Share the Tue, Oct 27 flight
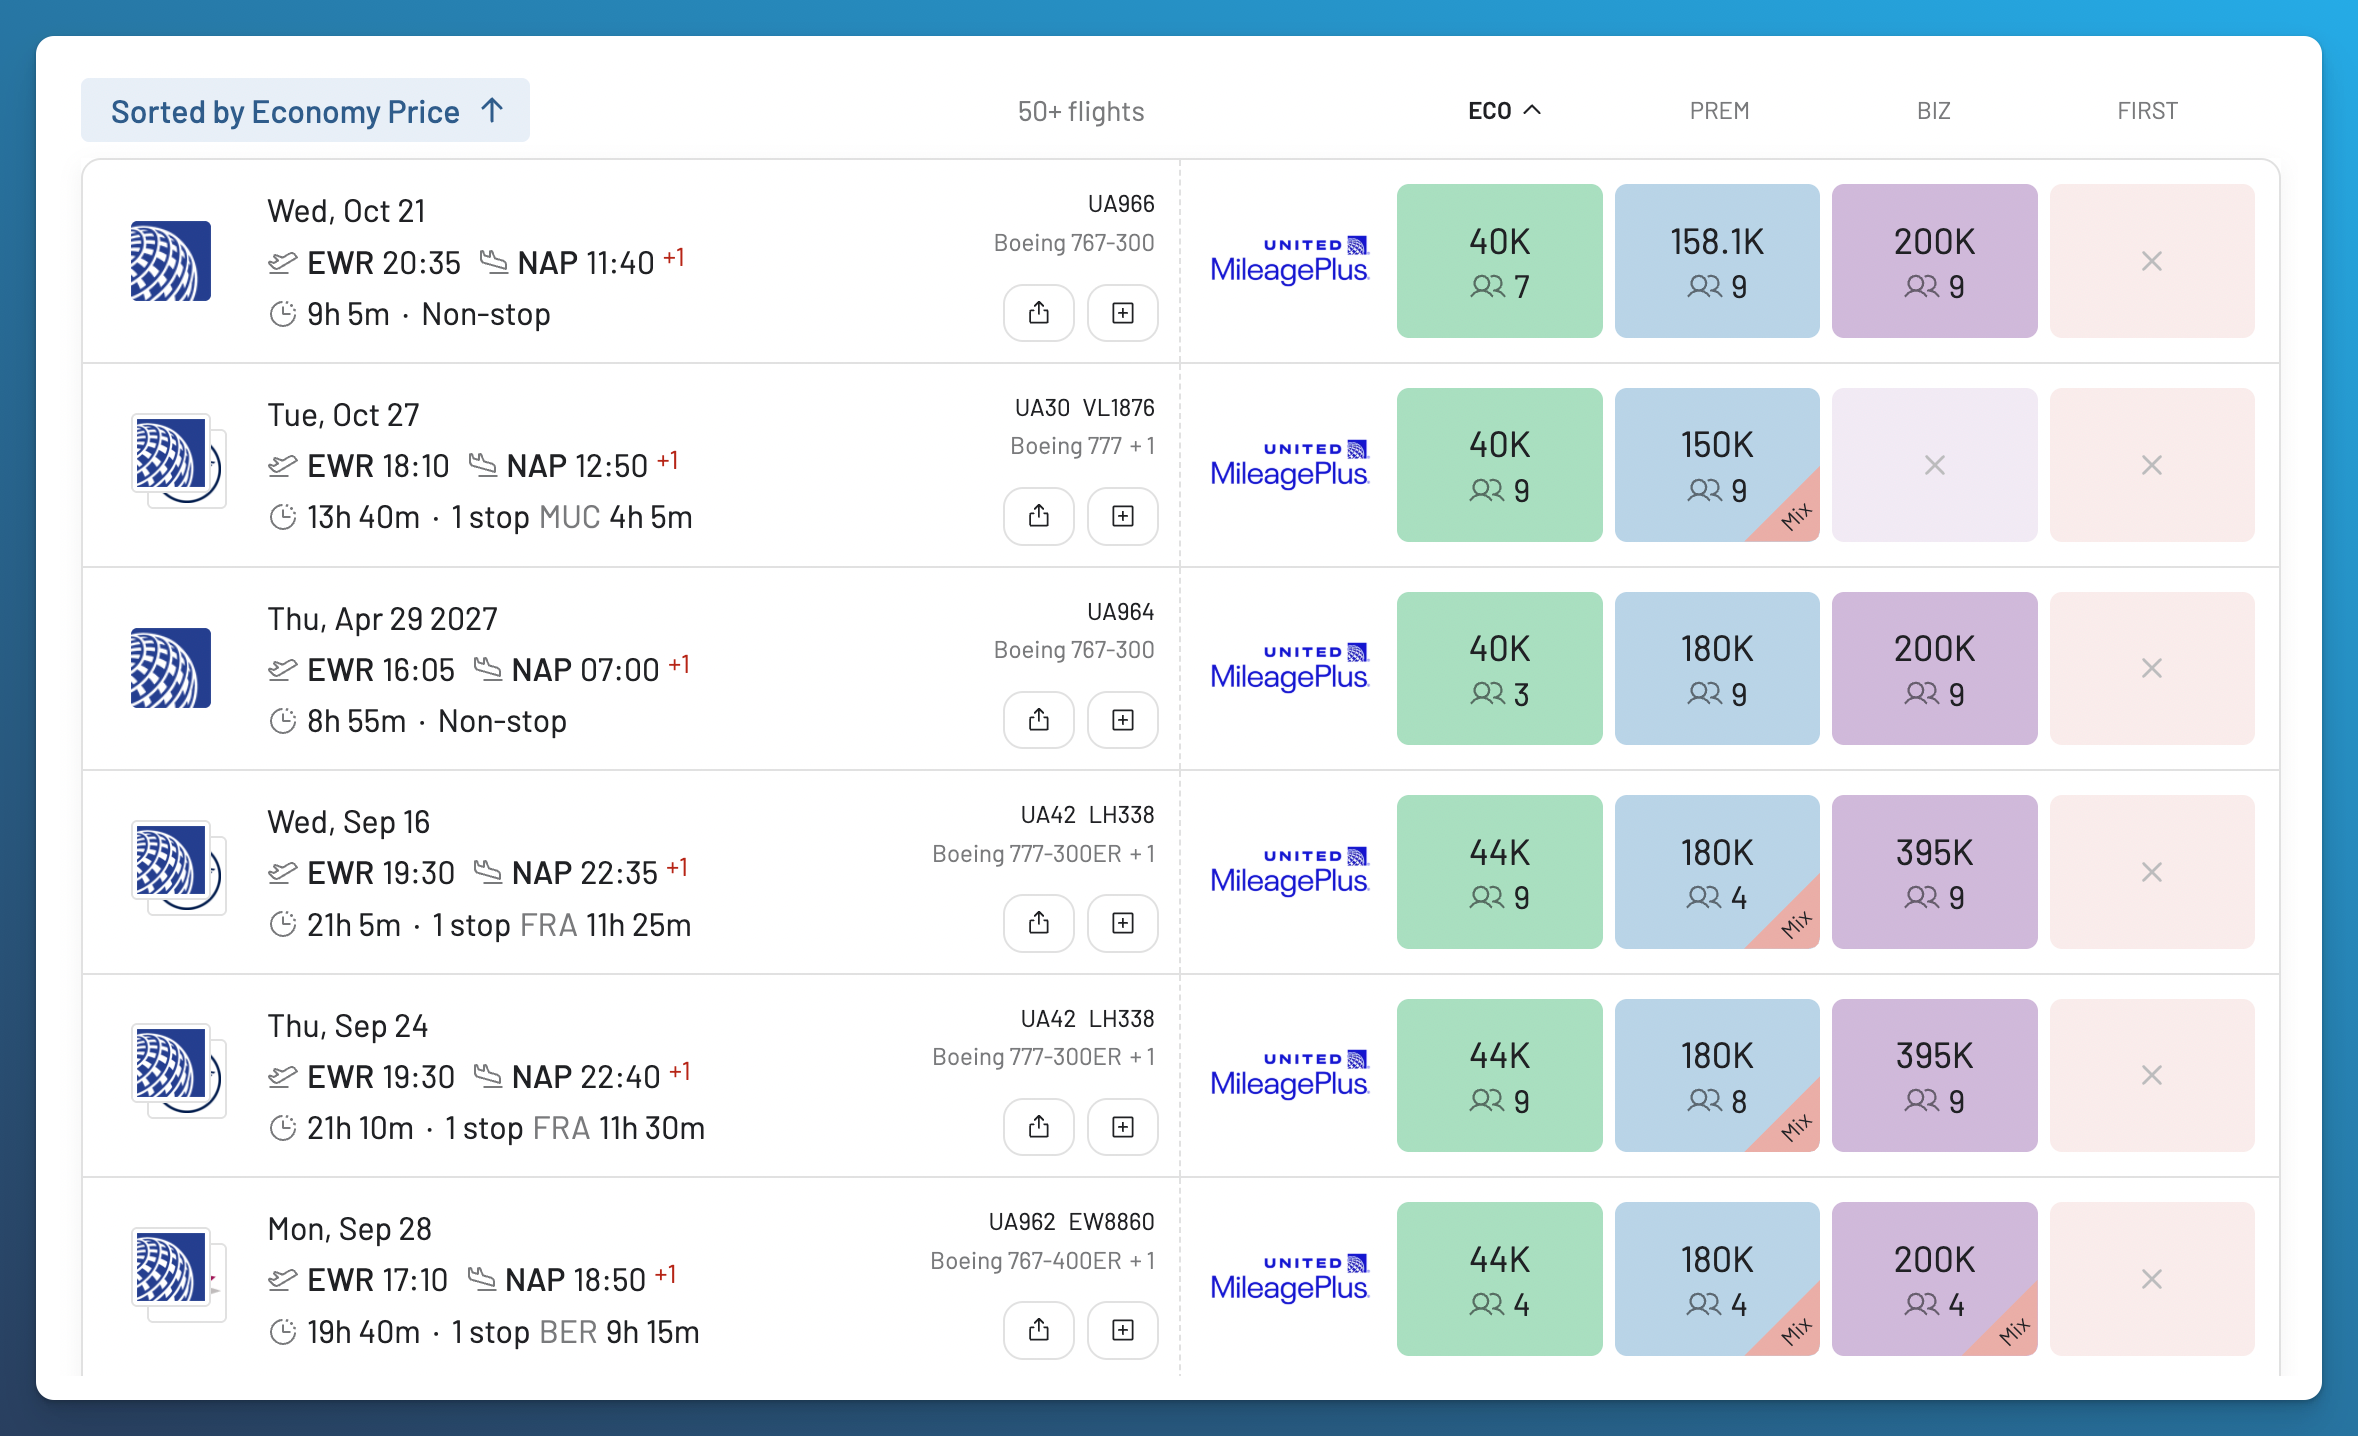The image size is (2358, 1436). pos(1039,516)
